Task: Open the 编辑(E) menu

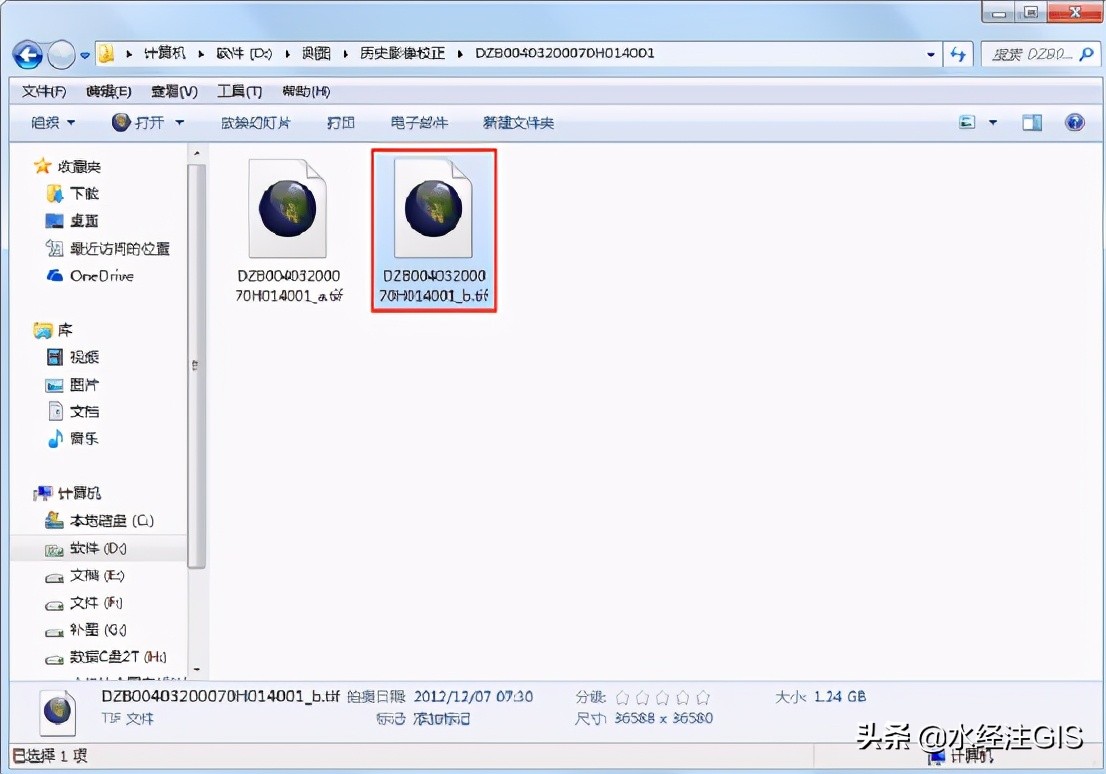Action: [x=109, y=91]
